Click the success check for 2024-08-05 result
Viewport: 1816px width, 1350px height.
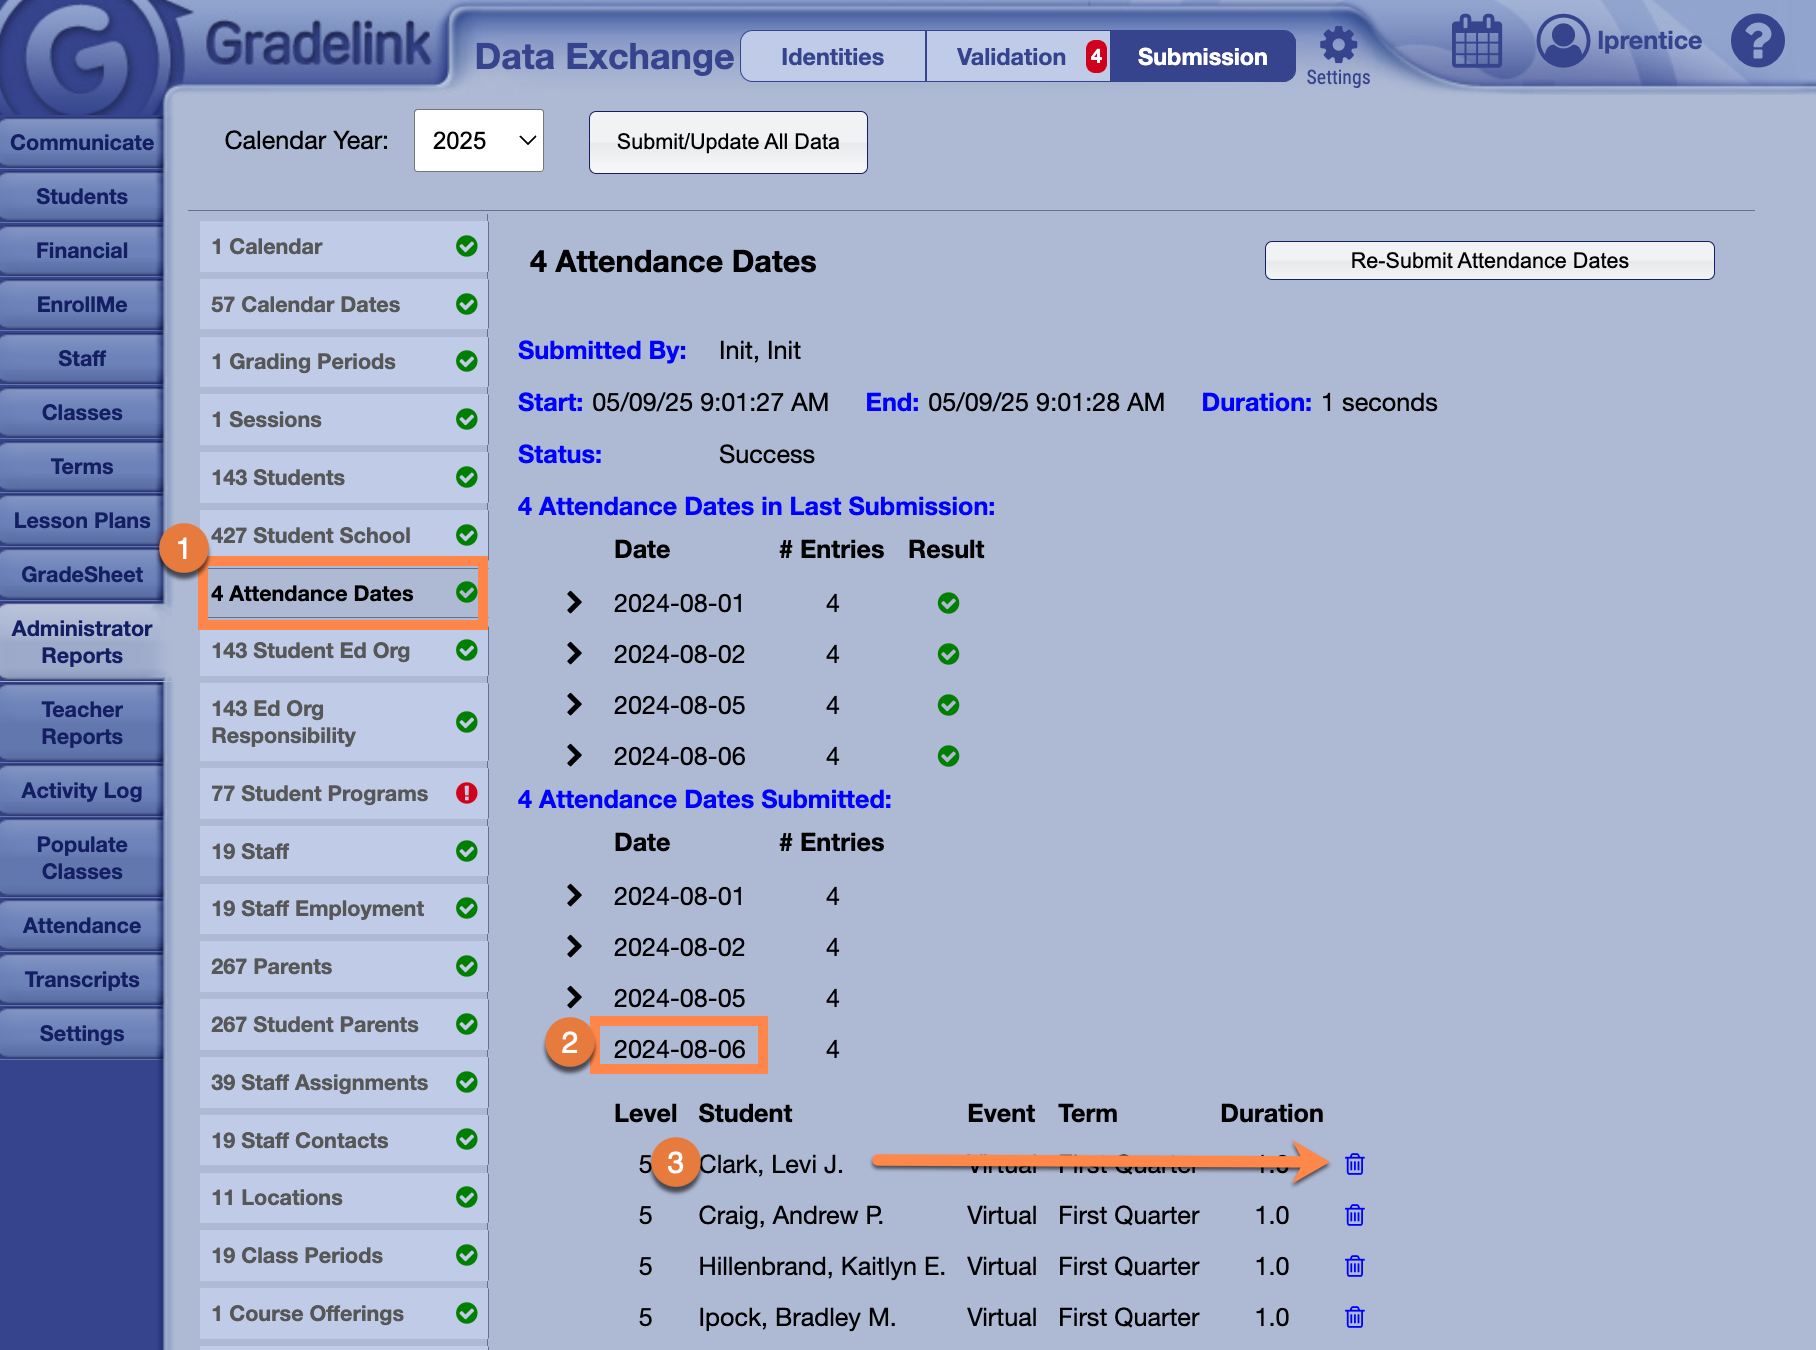pos(948,705)
